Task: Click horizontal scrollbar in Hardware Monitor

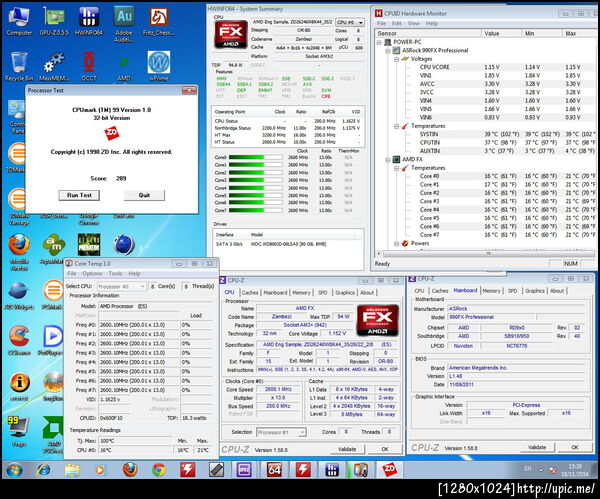Action: click(489, 253)
